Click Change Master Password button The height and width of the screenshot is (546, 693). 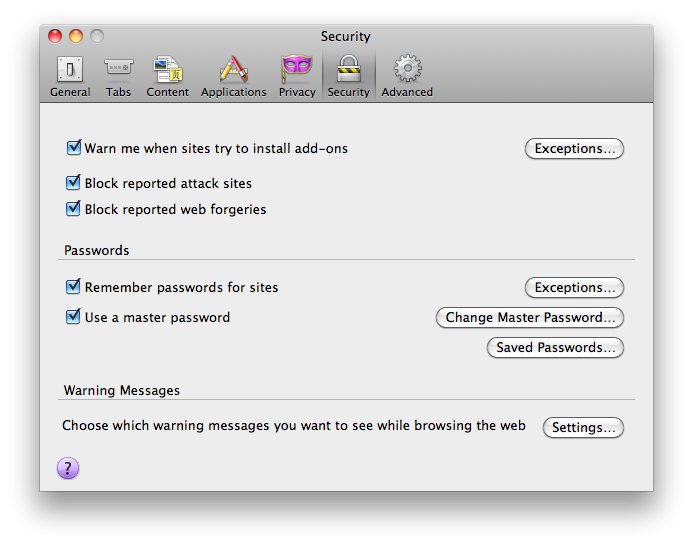(x=529, y=317)
